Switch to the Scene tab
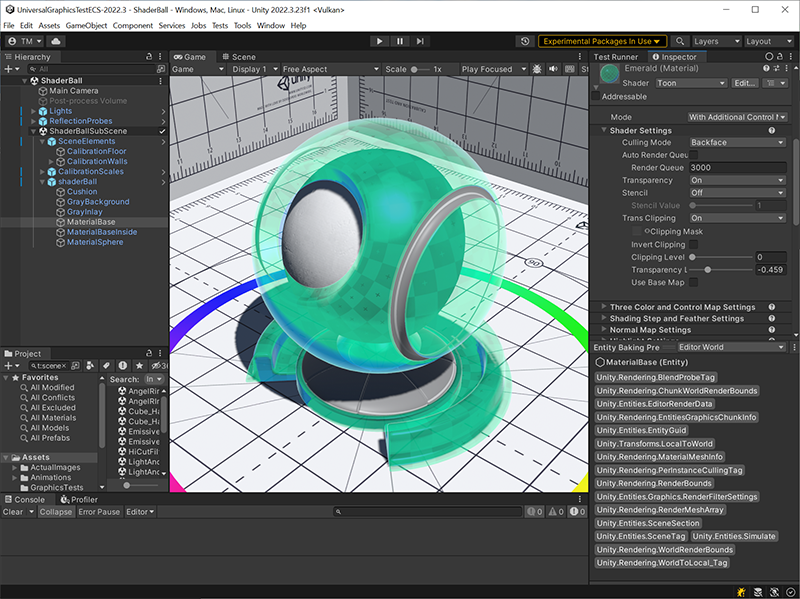This screenshot has width=800, height=599. pyautogui.click(x=238, y=57)
